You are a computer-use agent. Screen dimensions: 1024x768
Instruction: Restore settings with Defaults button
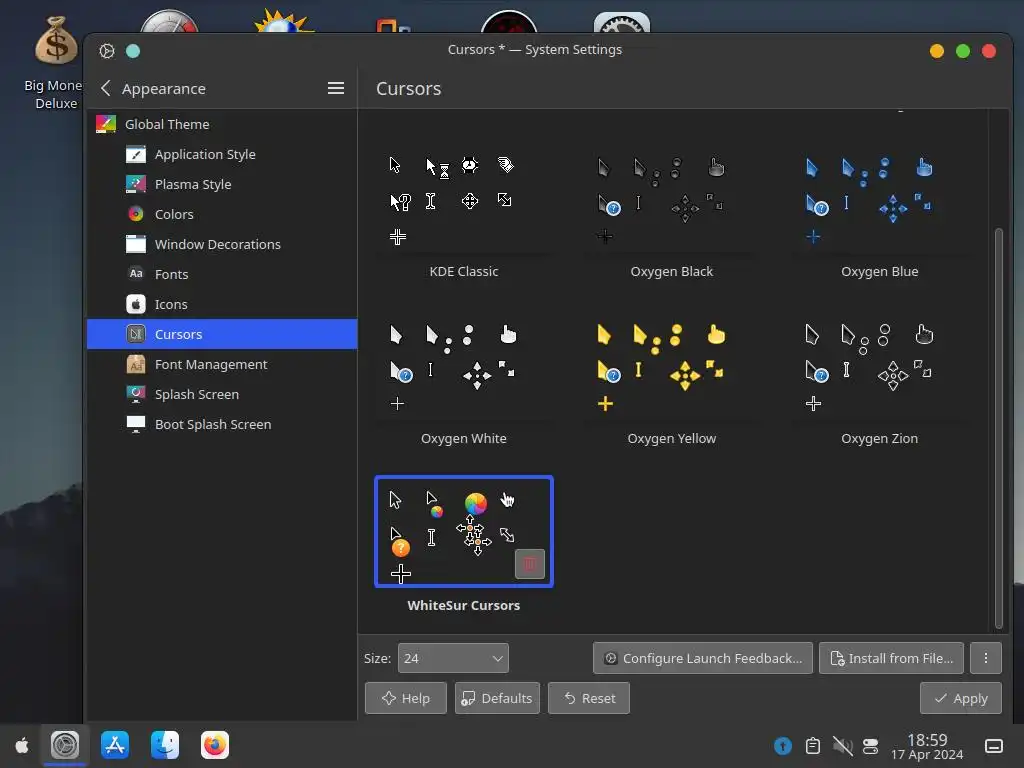pyautogui.click(x=497, y=698)
